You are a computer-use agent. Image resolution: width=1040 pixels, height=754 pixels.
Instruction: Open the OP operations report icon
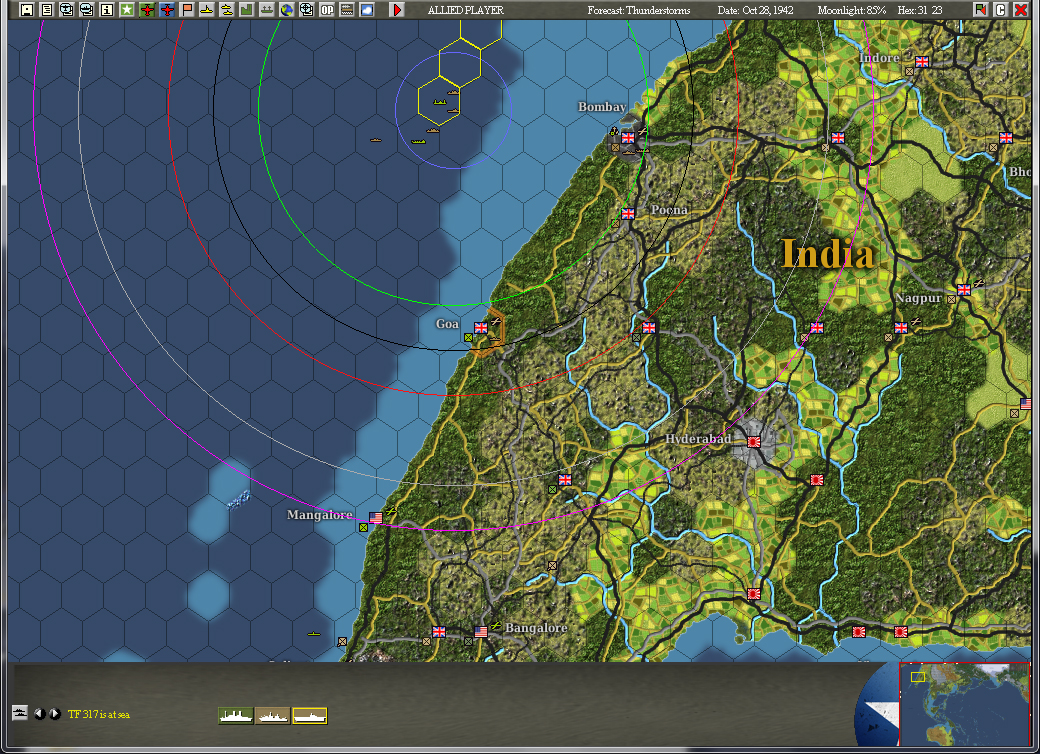[x=327, y=10]
